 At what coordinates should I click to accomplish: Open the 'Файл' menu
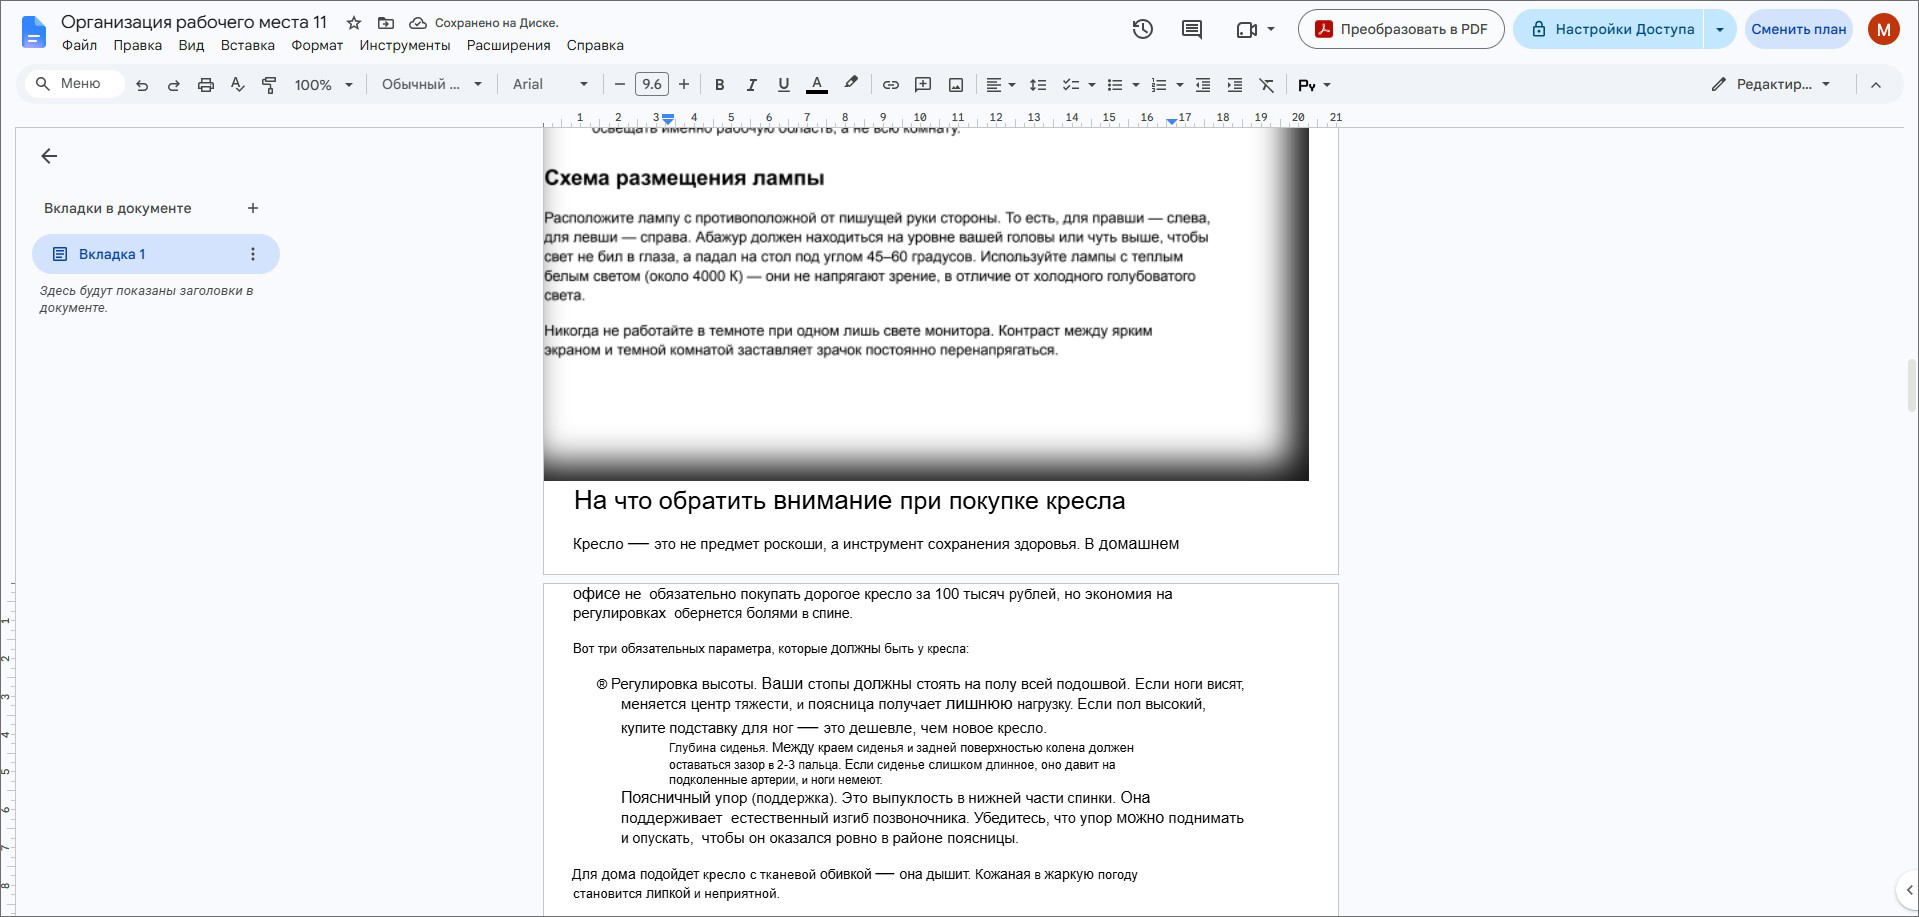79,45
